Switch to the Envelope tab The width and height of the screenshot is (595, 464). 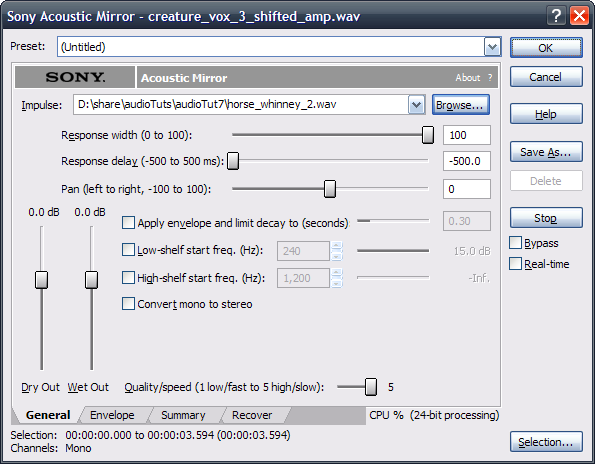[x=112, y=415]
